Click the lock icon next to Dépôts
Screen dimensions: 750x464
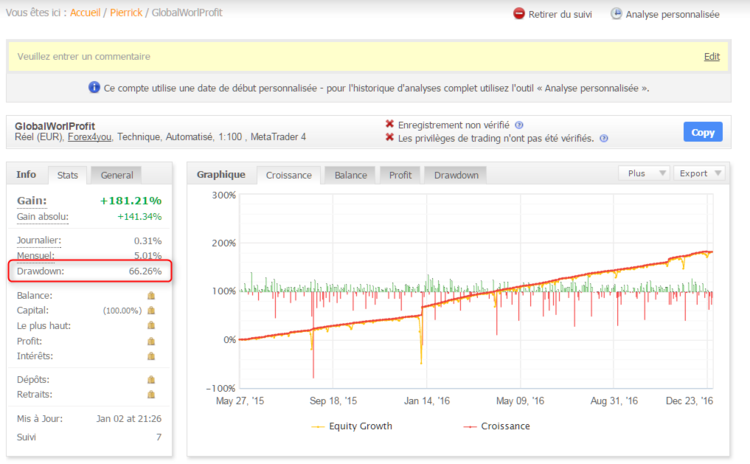tap(151, 380)
